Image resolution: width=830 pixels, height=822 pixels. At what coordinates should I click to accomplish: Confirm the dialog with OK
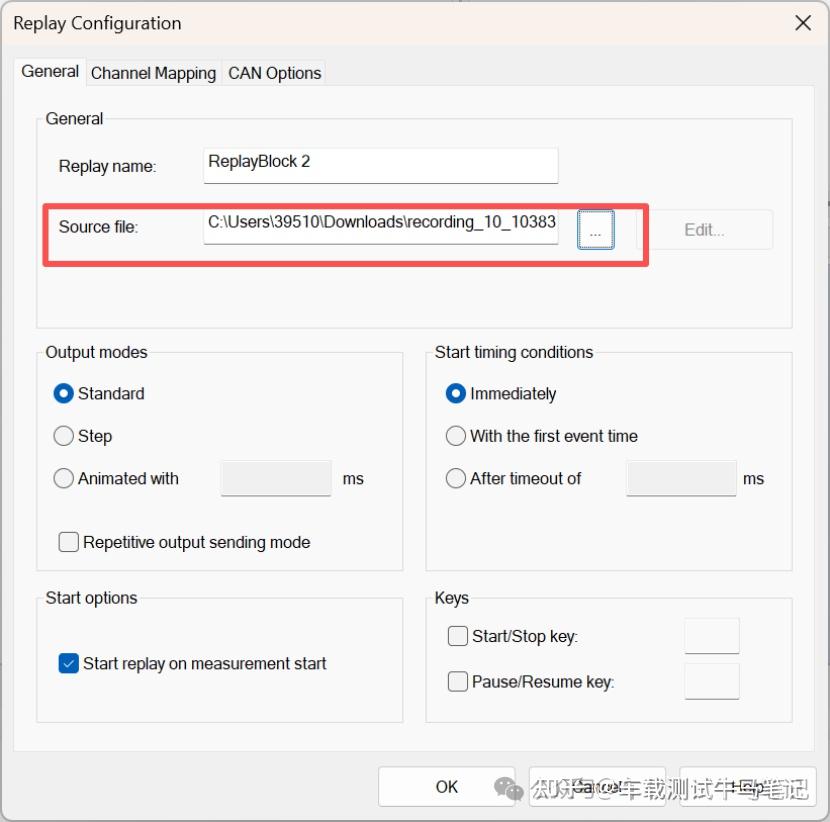[447, 787]
